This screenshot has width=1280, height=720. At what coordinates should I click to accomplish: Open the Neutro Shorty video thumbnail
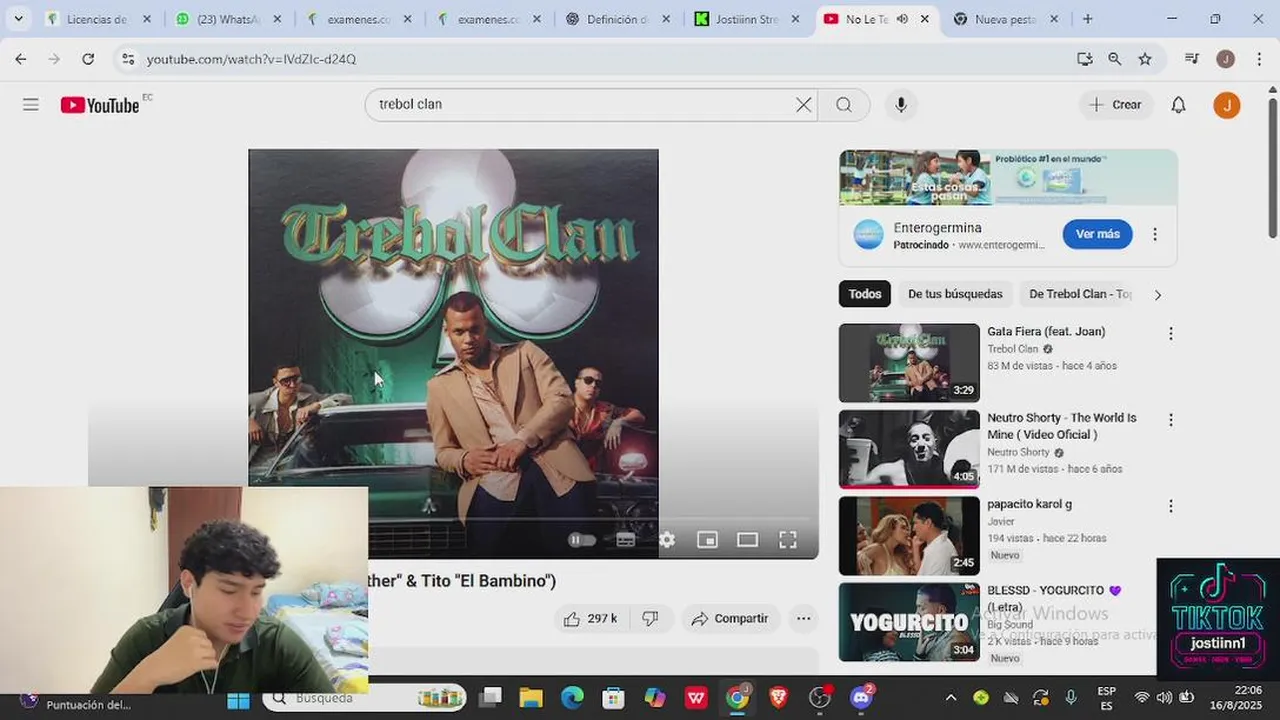[909, 449]
